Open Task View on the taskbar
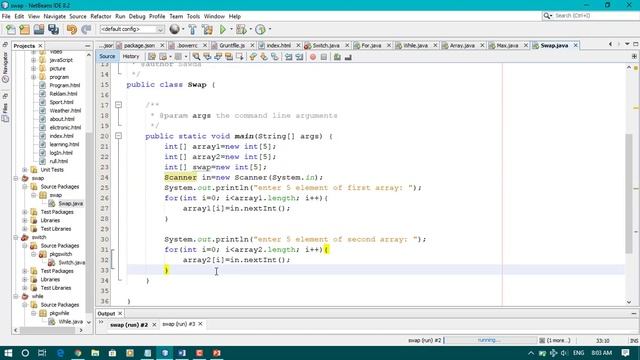 pos(42,353)
